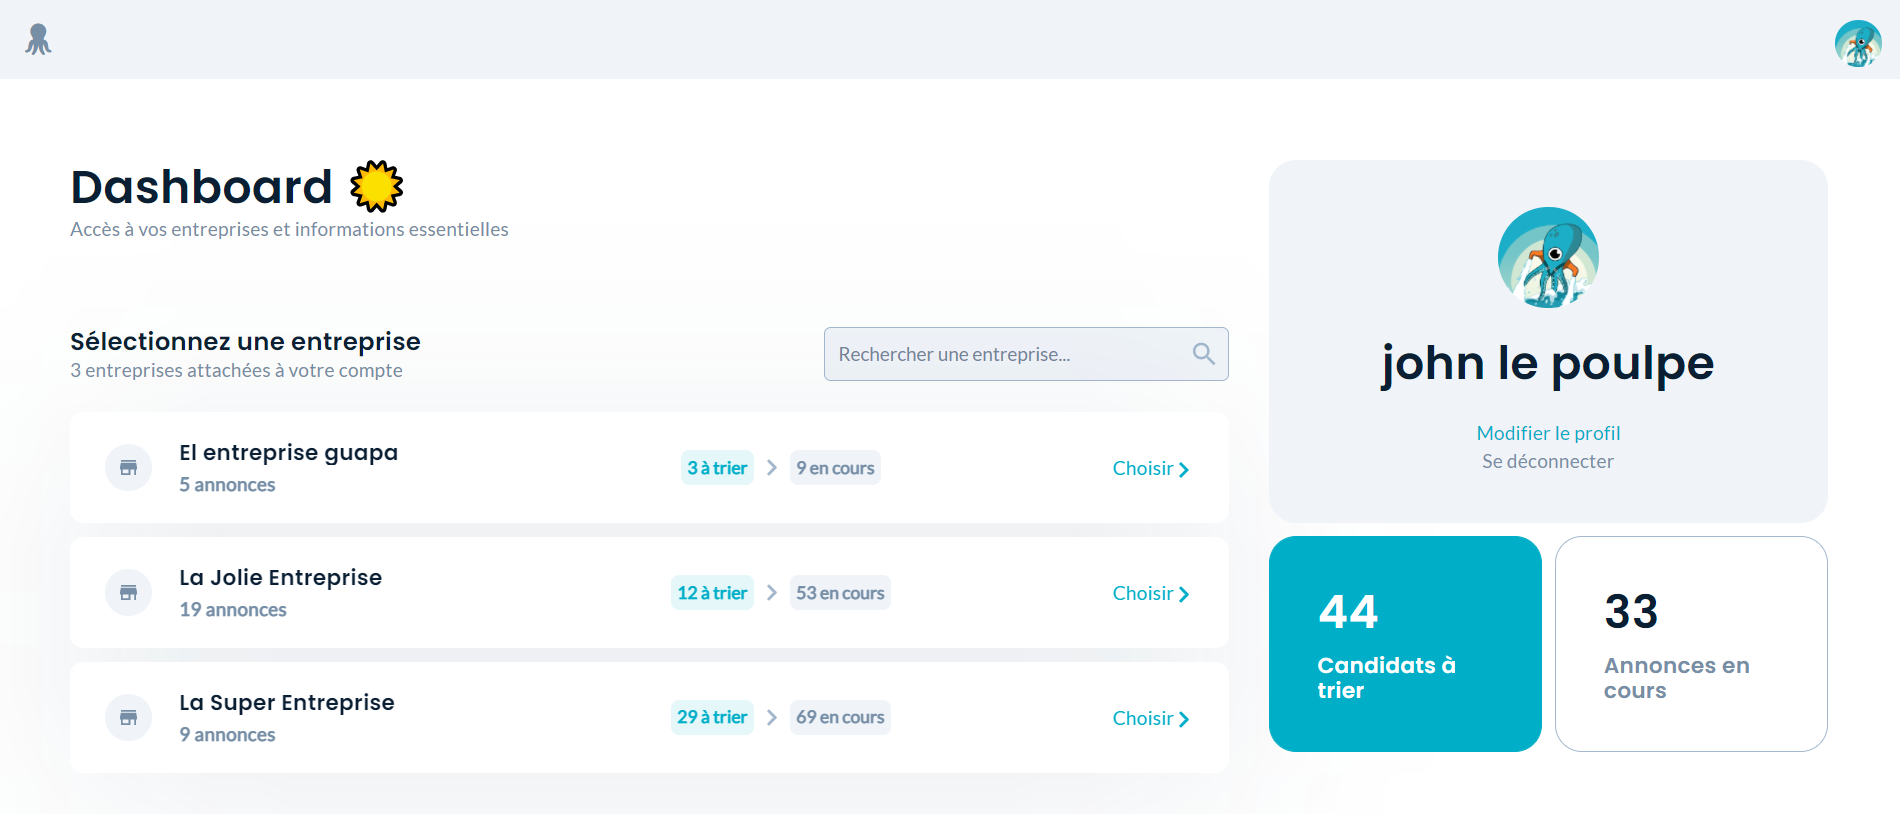
Task: Click the 53 en cours badge
Action: click(x=840, y=593)
